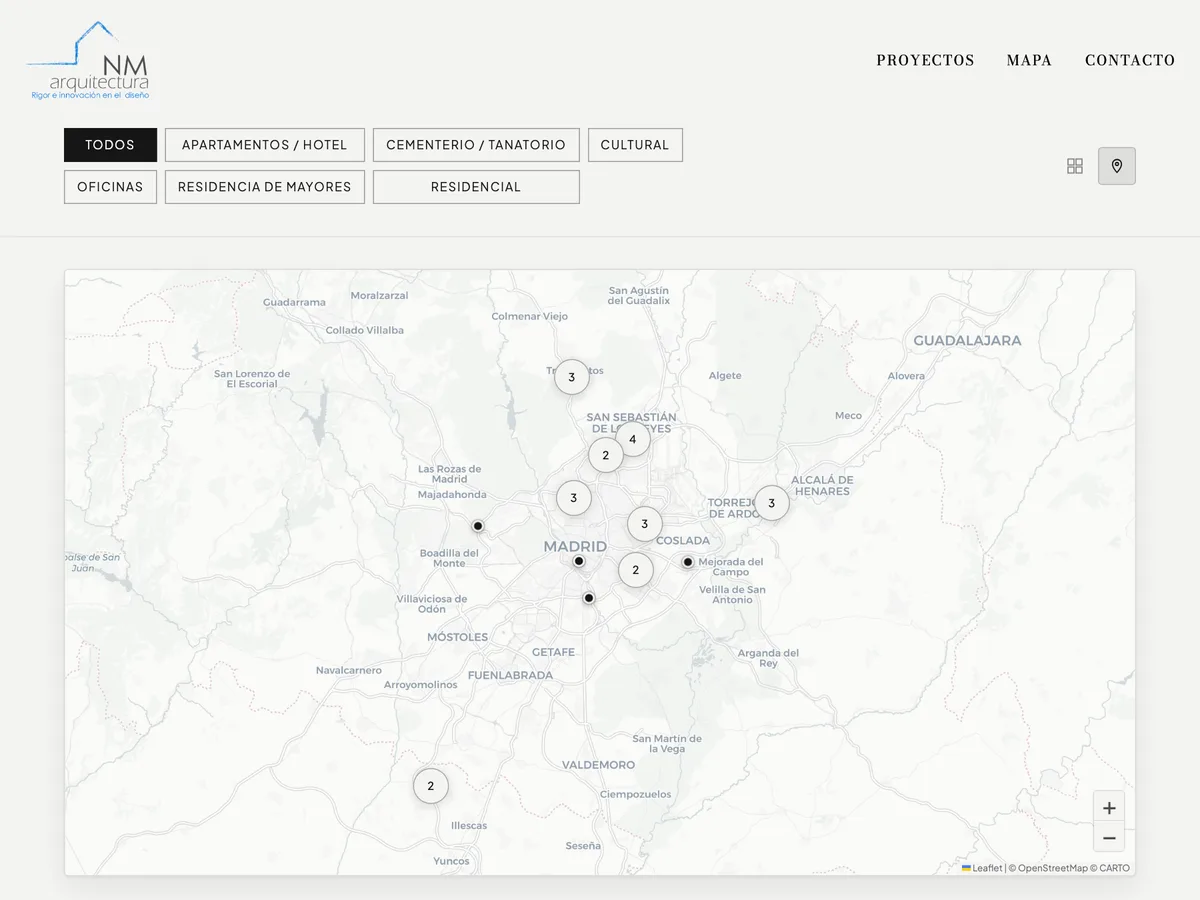Screen dimensions: 1200x900
Task: Click the Colmenar Viejo map label
Action: pos(530,316)
